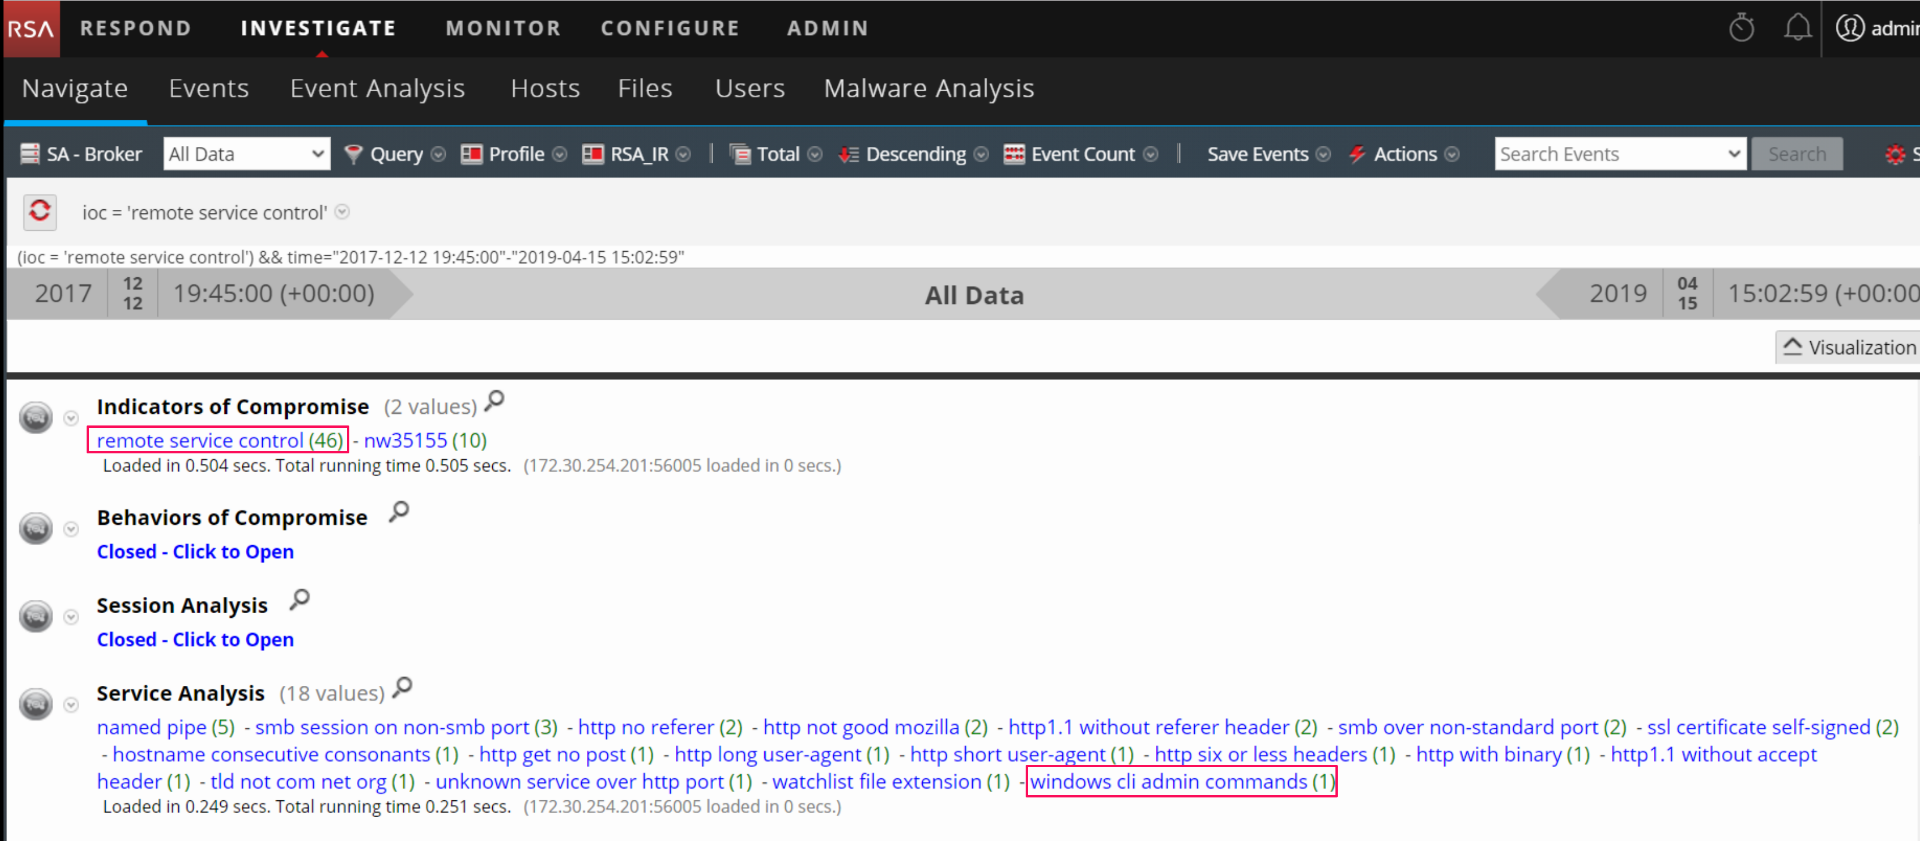This screenshot has height=841, width=1920.
Task: Click the red settings gear icon
Action: click(1894, 154)
